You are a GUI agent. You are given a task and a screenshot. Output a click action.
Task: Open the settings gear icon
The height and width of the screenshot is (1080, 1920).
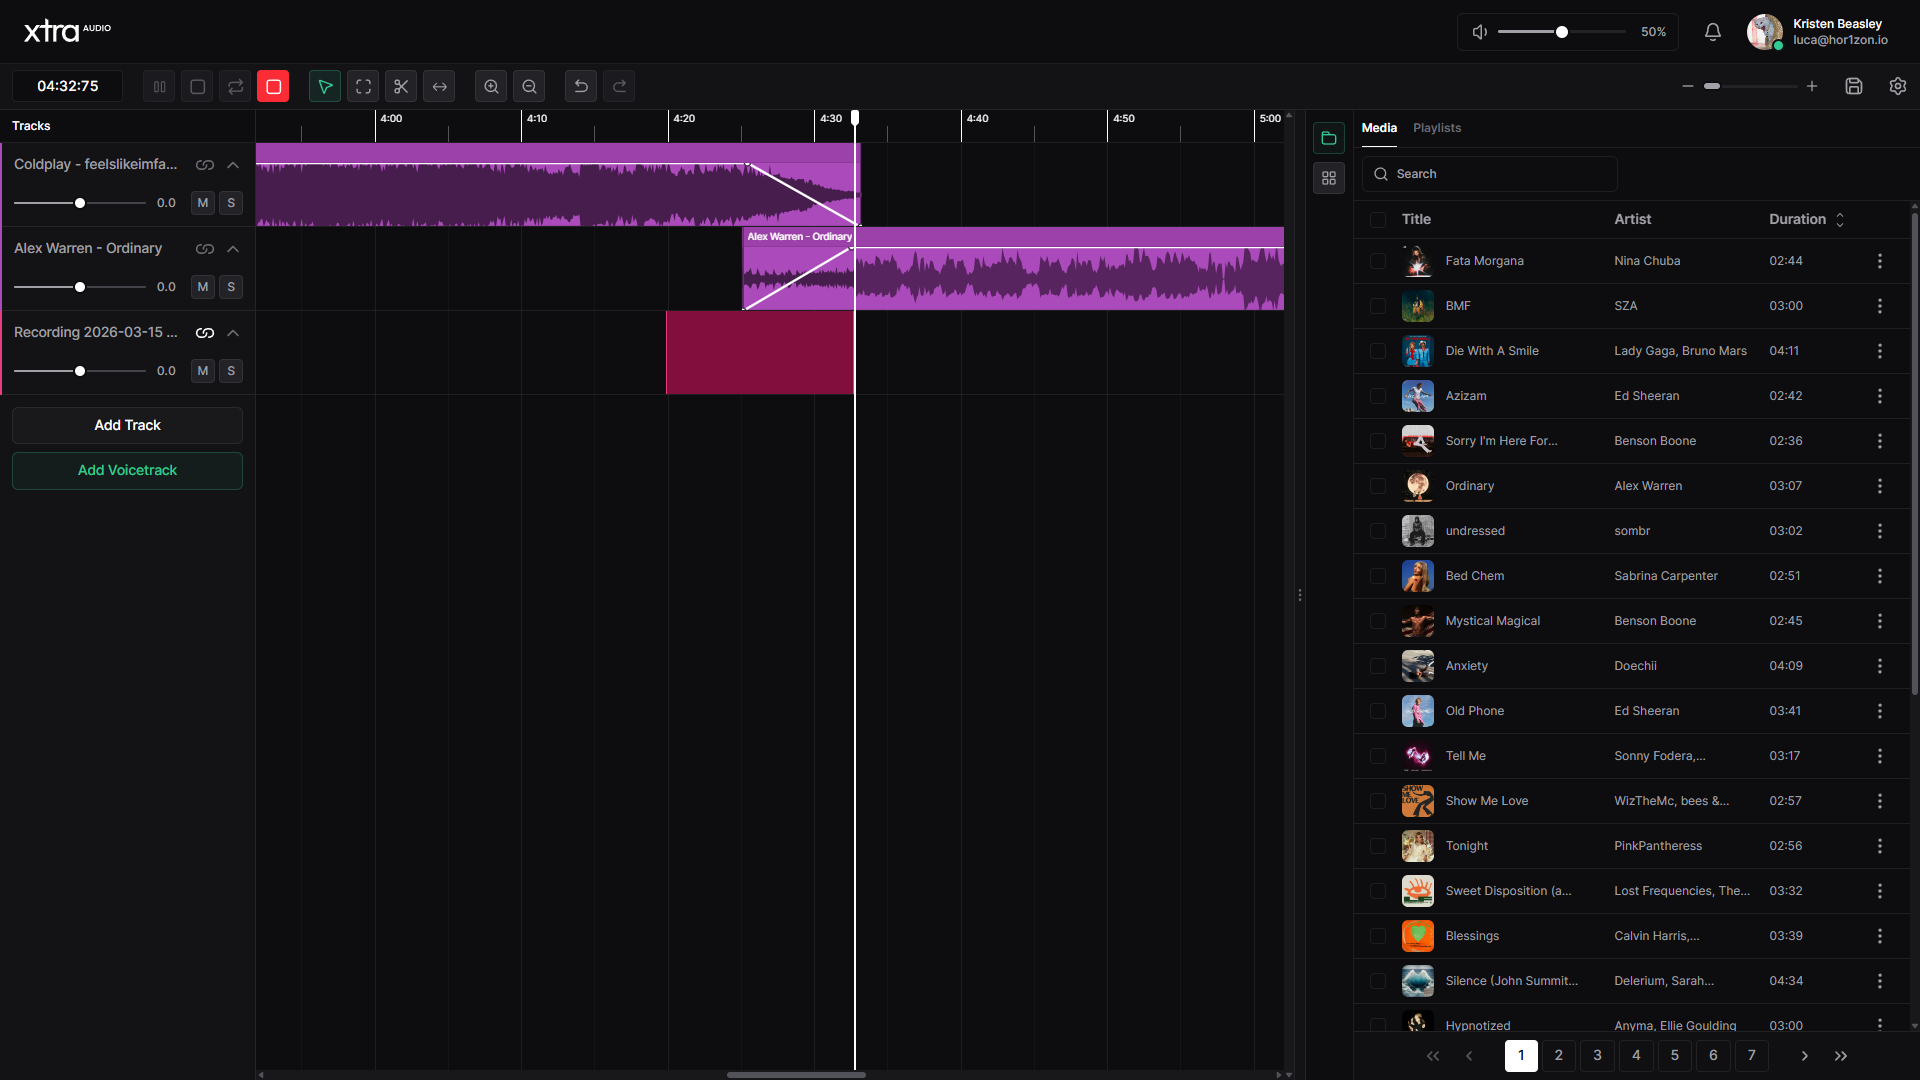point(1898,86)
